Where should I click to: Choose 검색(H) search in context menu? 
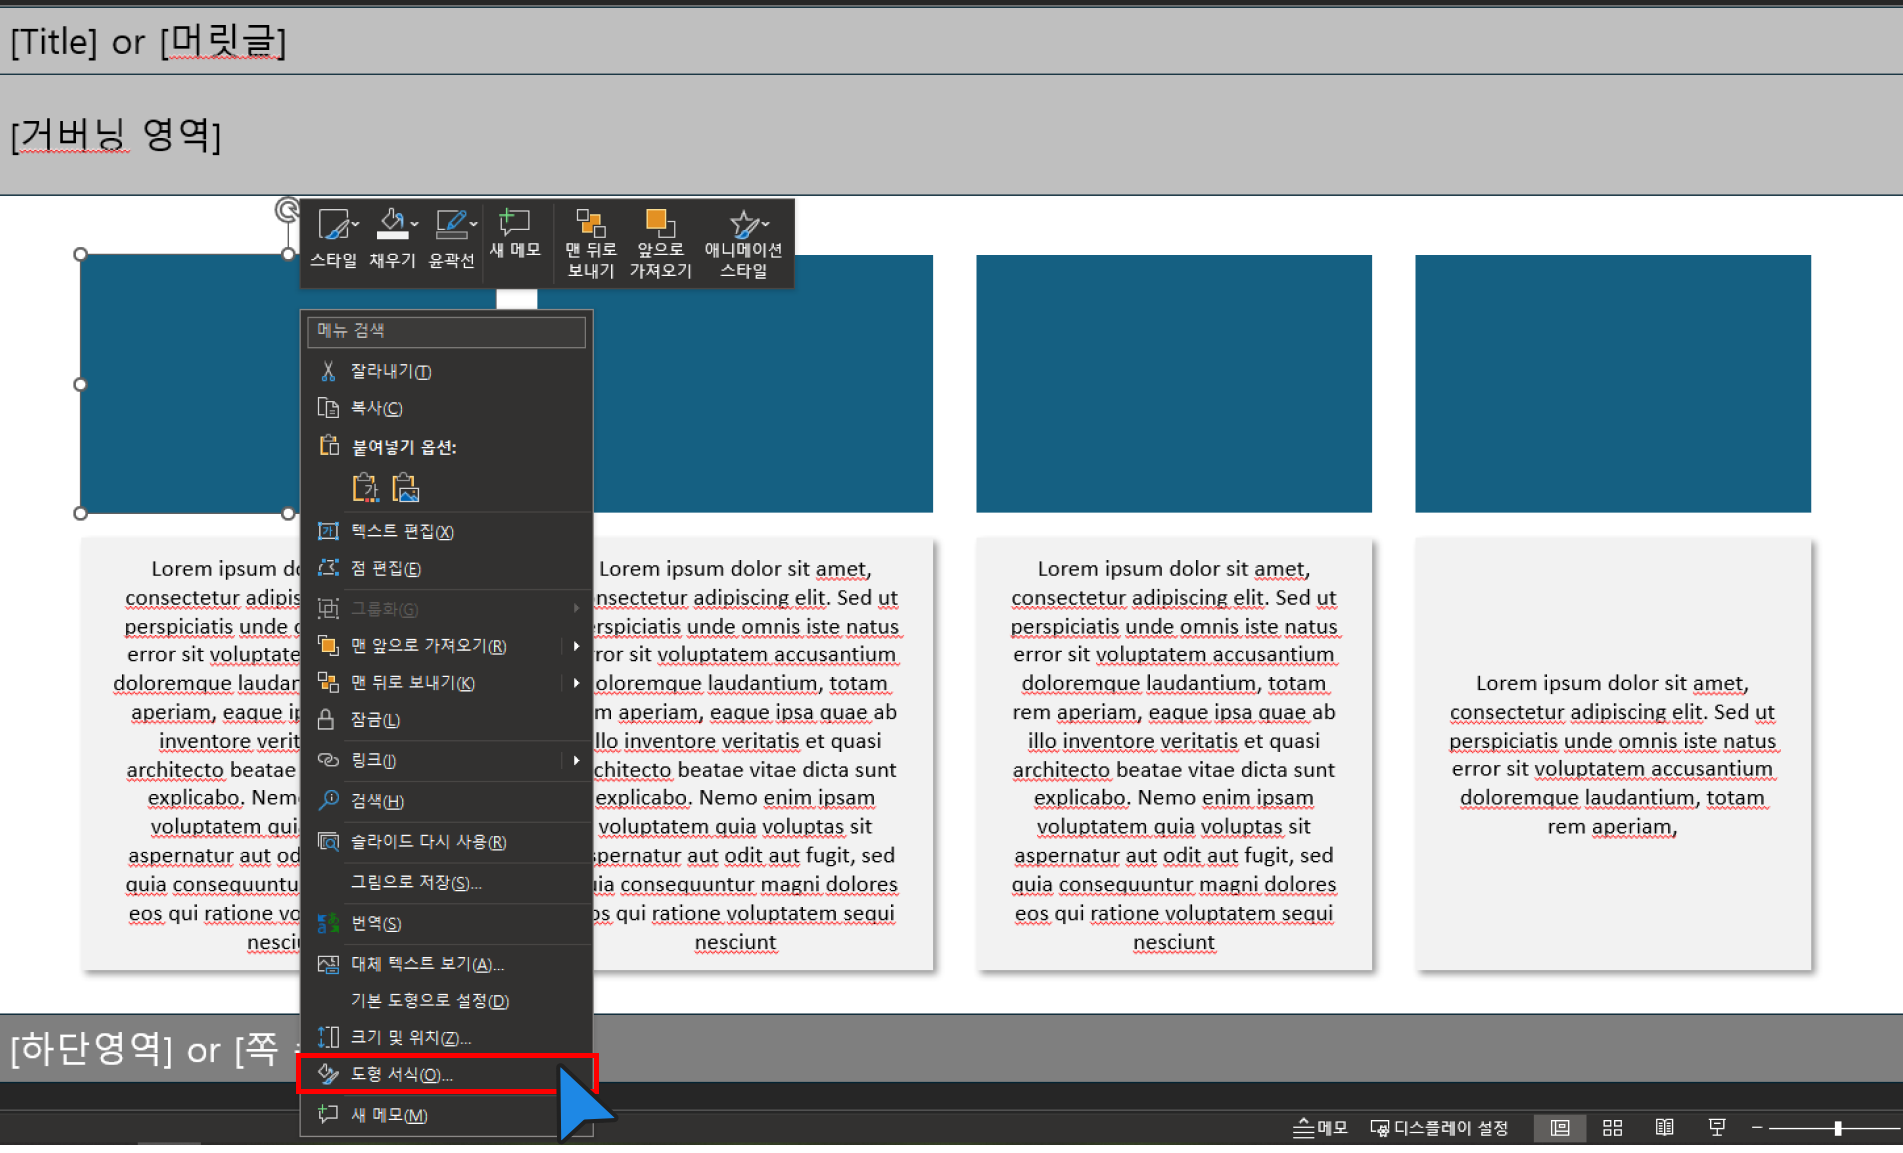(446, 801)
